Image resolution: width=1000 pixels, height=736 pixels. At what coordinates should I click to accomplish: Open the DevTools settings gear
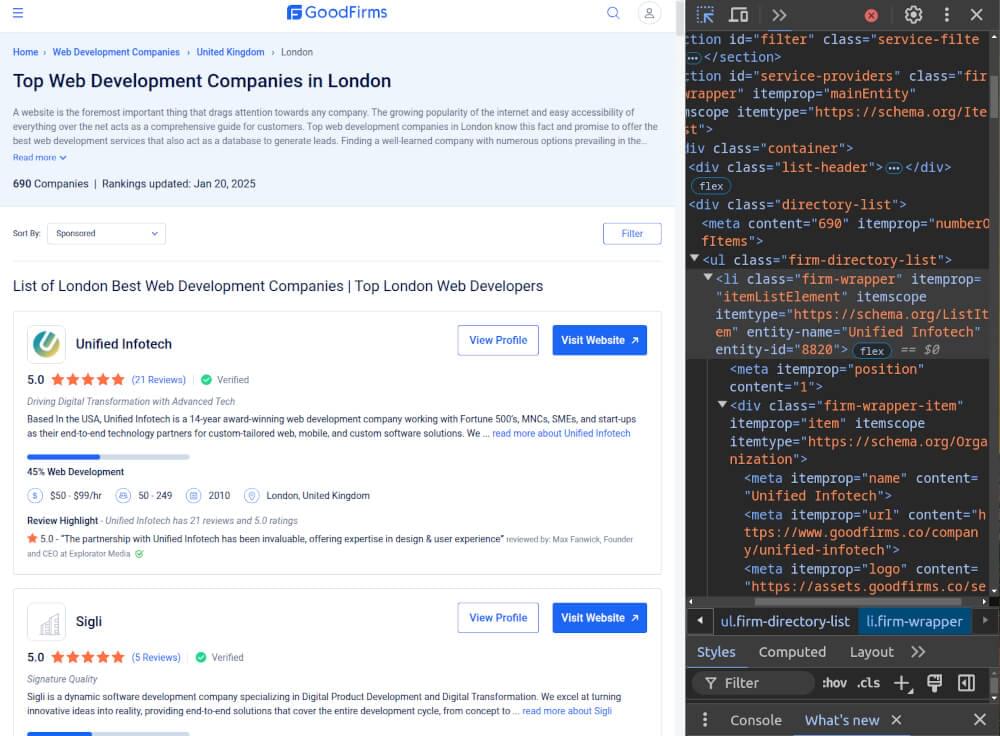coord(913,14)
